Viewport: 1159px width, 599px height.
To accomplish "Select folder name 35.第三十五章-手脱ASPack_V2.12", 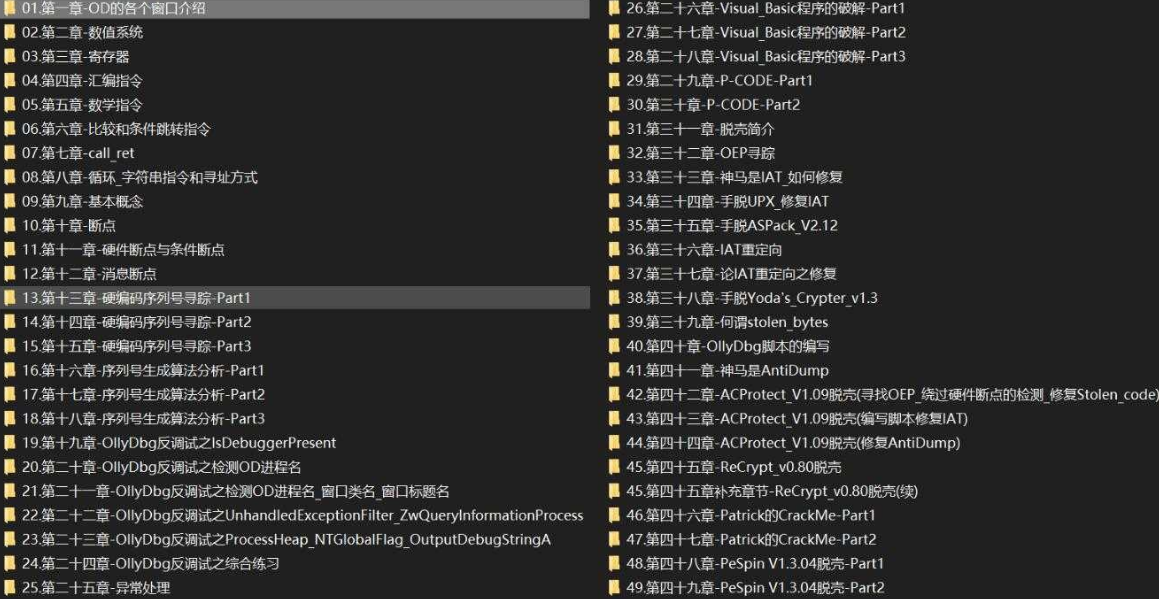I will [732, 226].
